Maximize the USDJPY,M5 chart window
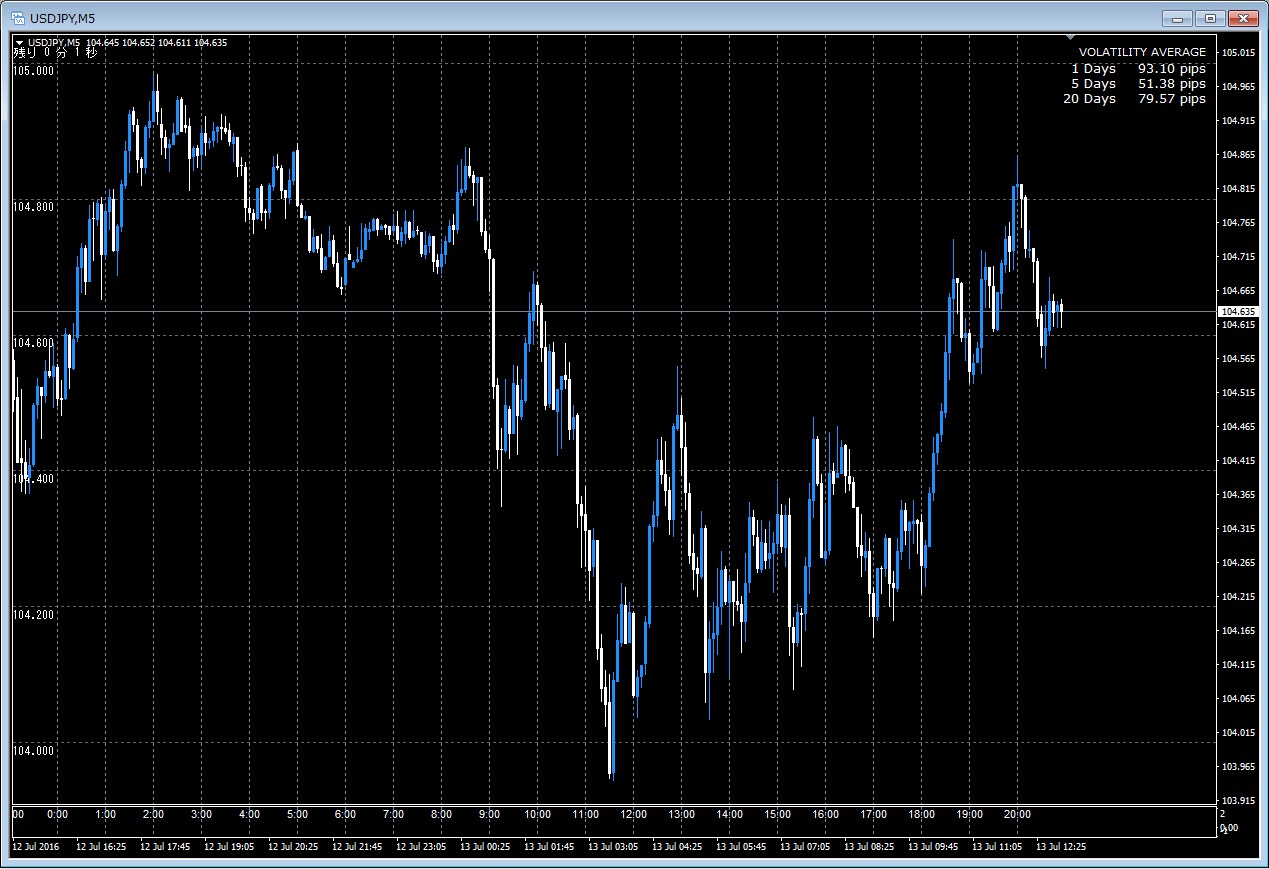1269x869 pixels. point(1210,18)
